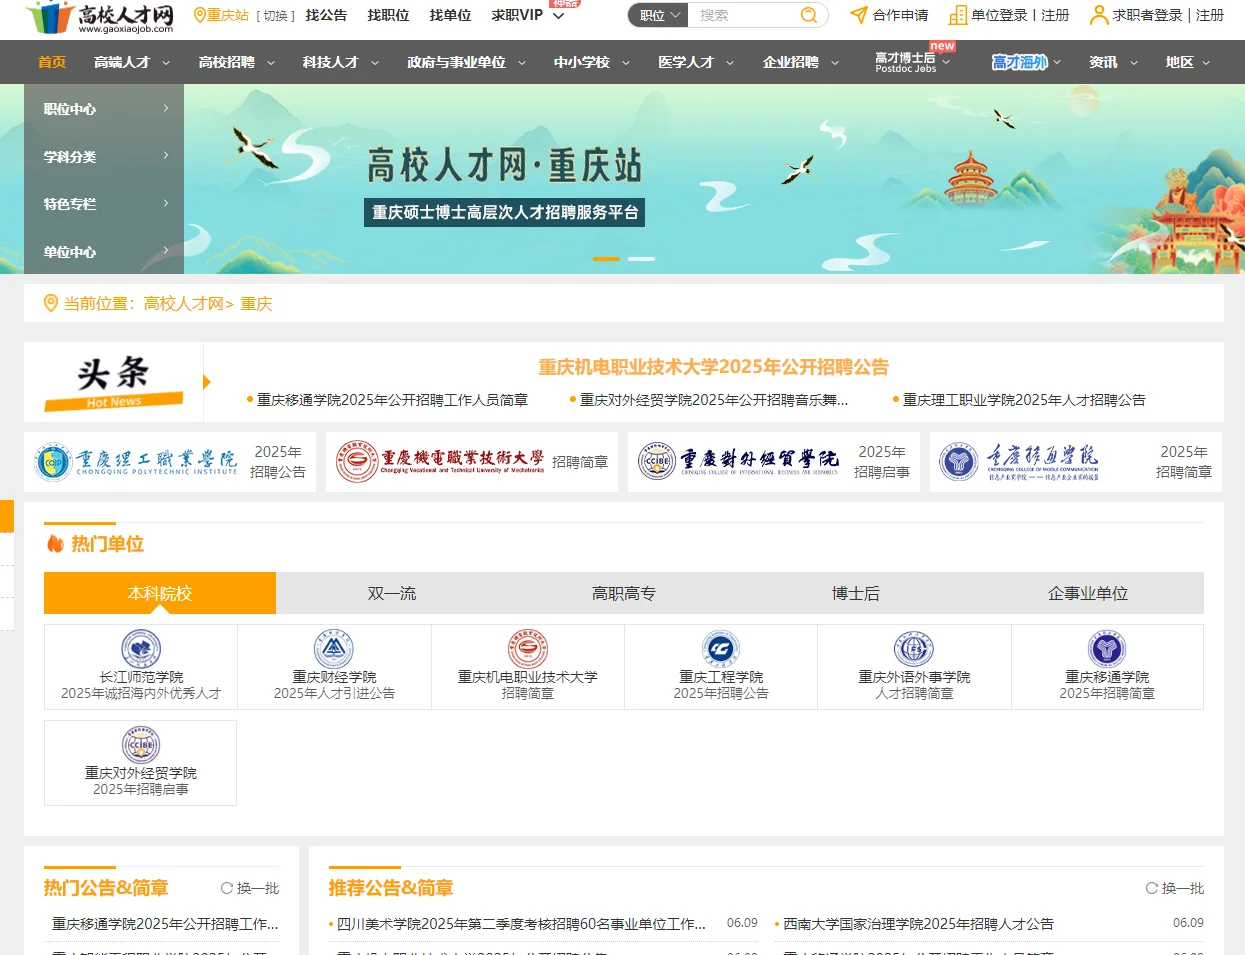点击本科院校高亮标签
Viewport: 1245px width, 955px height.
159,593
